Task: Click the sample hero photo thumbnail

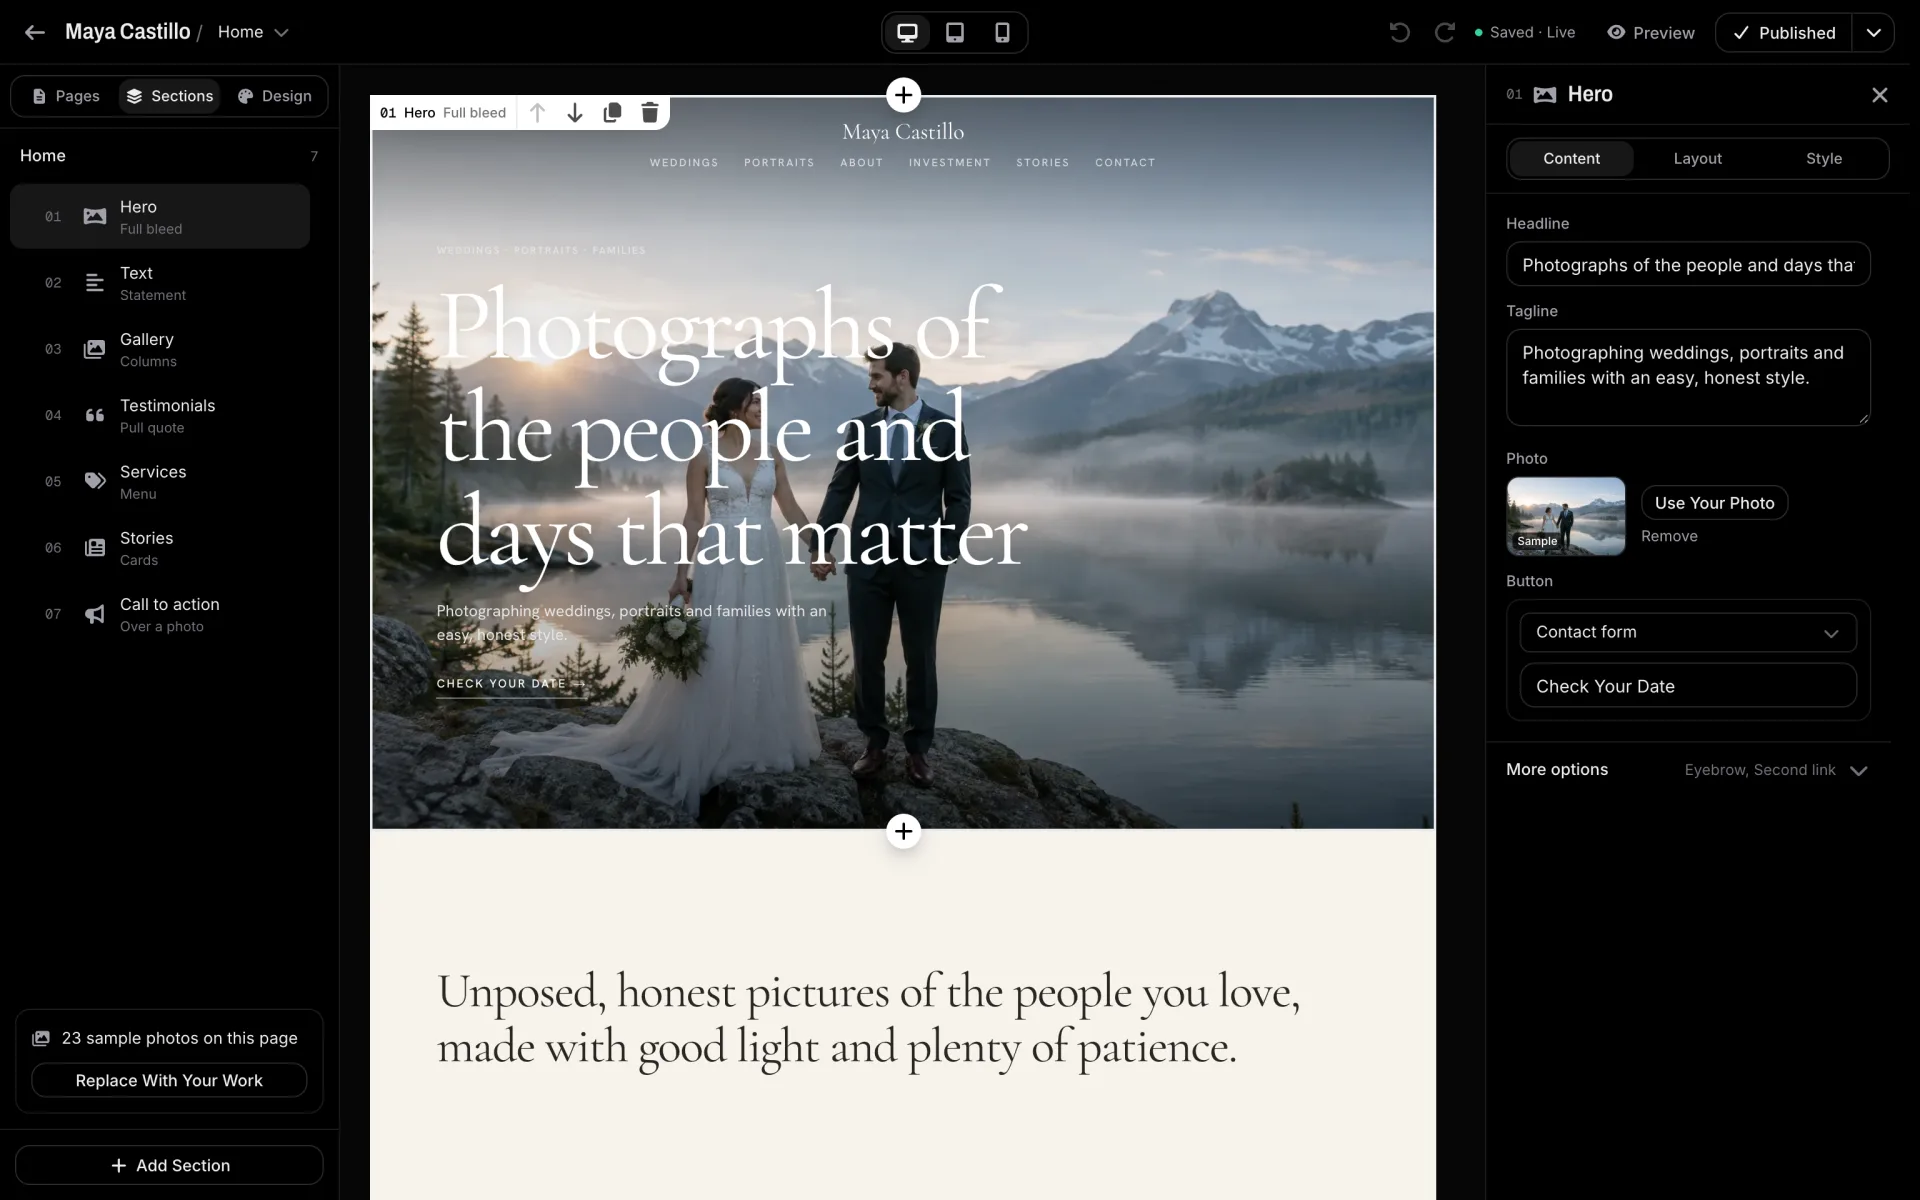Action: [x=1566, y=516]
